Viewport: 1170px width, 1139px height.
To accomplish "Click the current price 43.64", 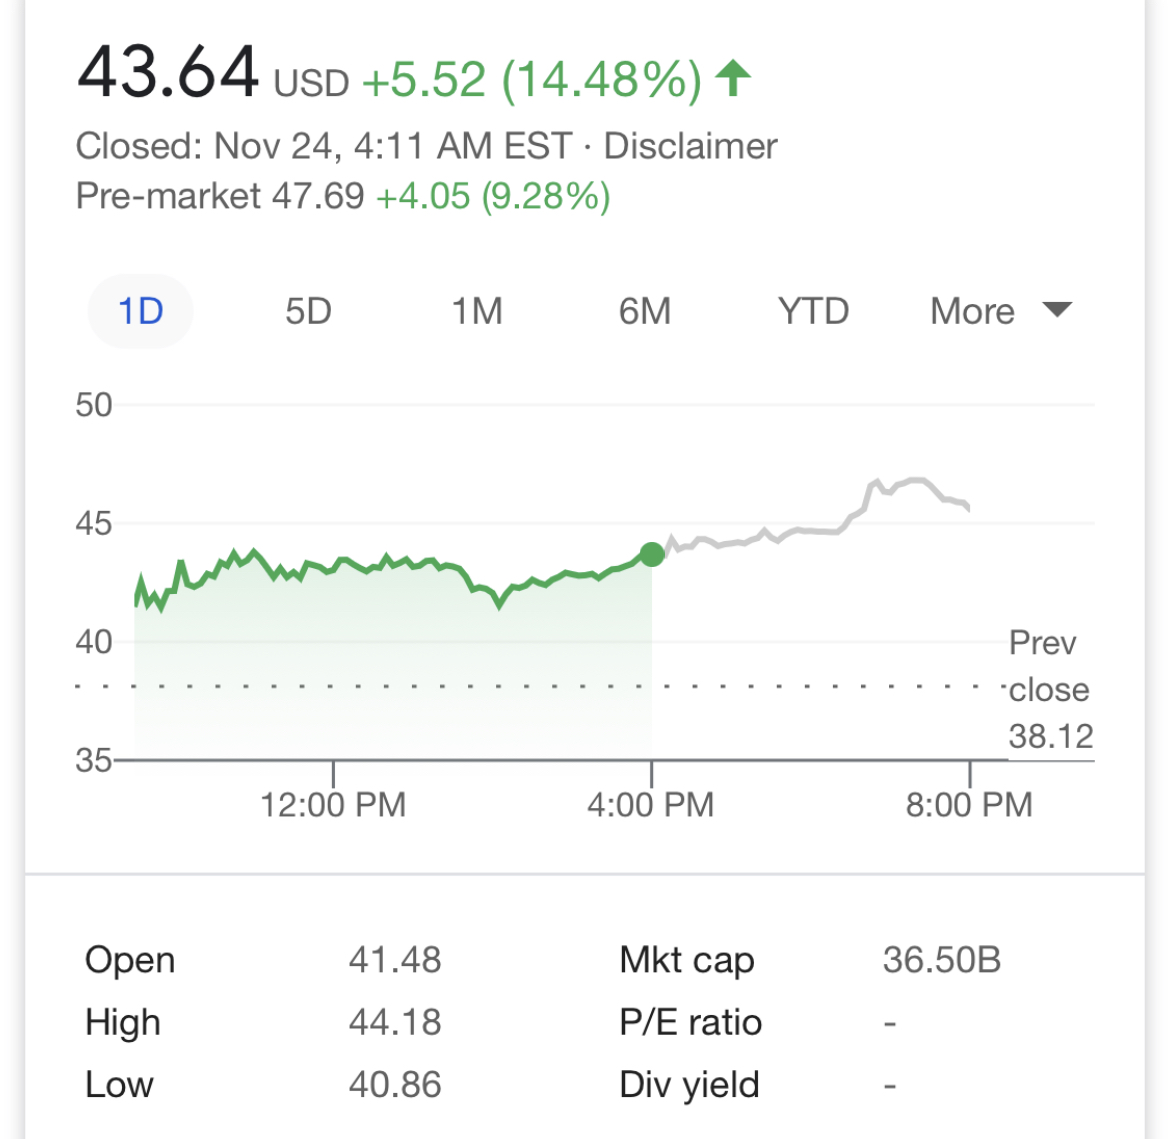I will [x=168, y=72].
